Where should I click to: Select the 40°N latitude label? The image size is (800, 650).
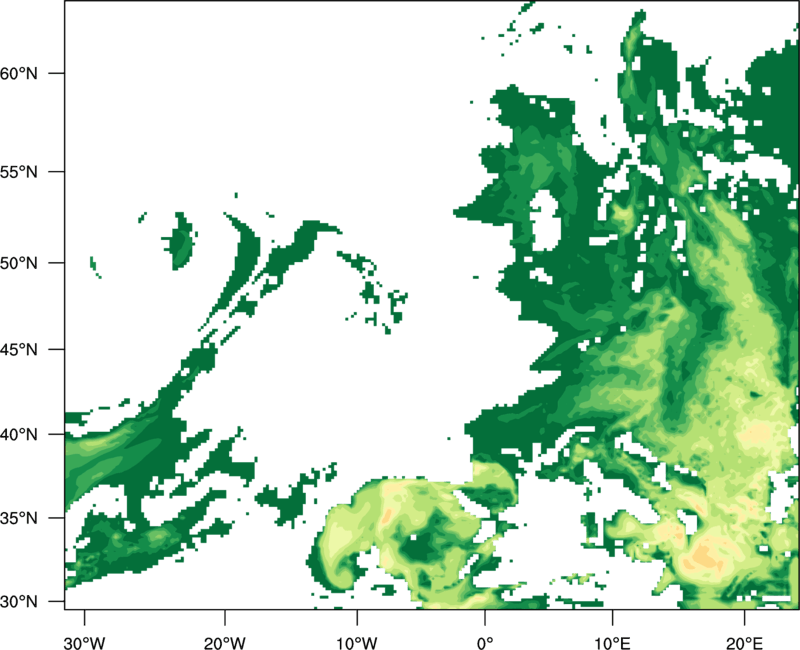tap(18, 435)
